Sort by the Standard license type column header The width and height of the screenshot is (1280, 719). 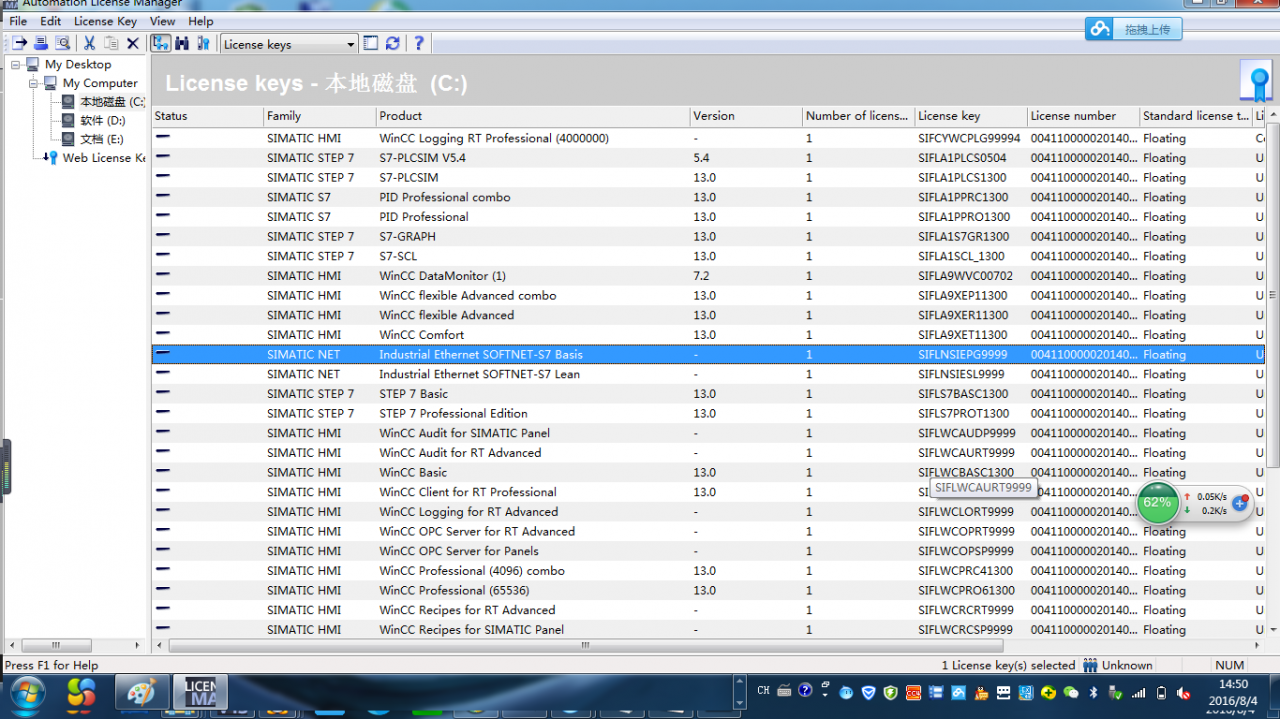1196,116
